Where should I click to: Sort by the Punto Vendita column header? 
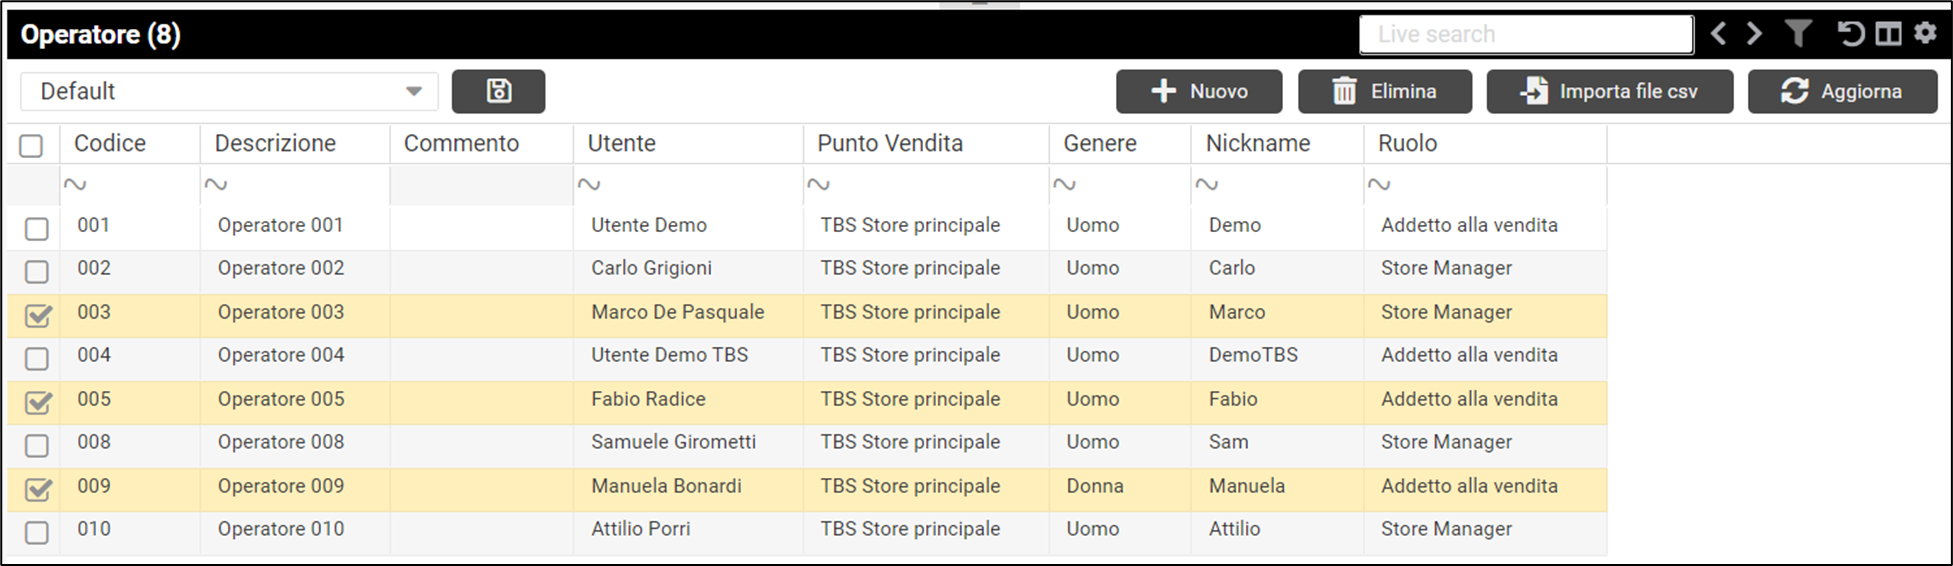click(890, 144)
